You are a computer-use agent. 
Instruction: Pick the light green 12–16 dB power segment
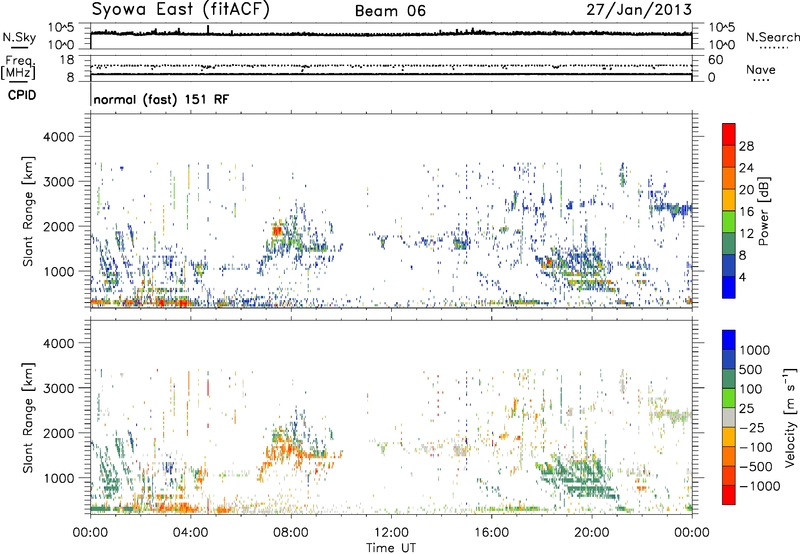click(729, 222)
